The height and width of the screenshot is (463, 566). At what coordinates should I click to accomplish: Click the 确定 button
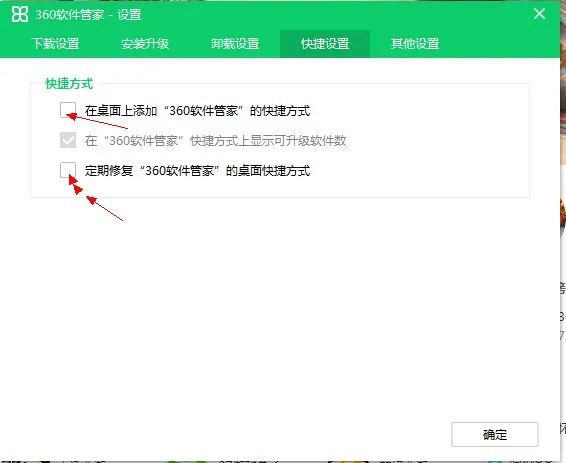pyautogui.click(x=495, y=434)
